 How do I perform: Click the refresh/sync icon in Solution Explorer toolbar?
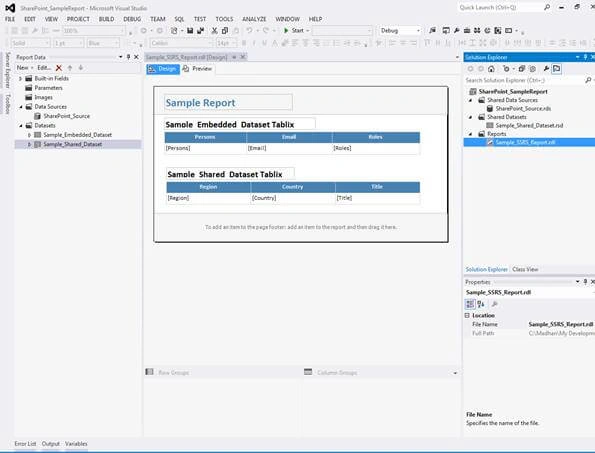[506, 69]
